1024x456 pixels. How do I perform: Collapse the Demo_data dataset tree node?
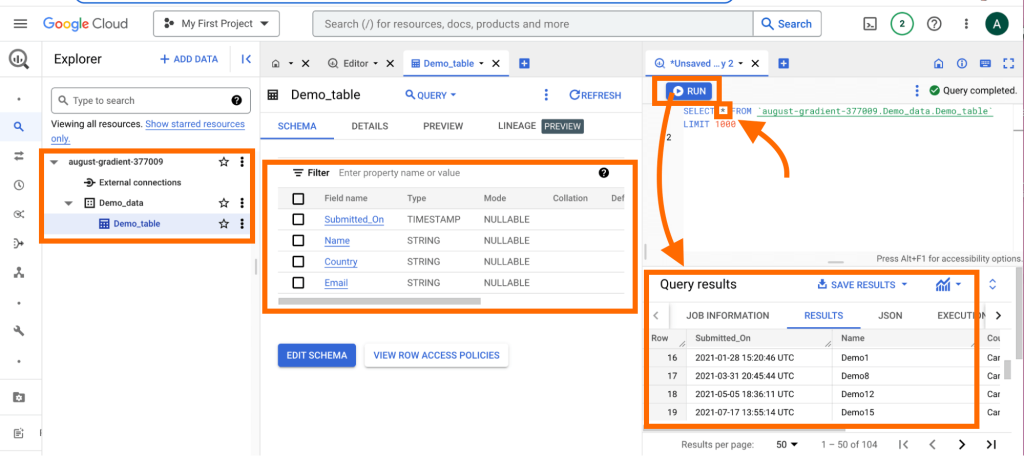pyautogui.click(x=69, y=203)
